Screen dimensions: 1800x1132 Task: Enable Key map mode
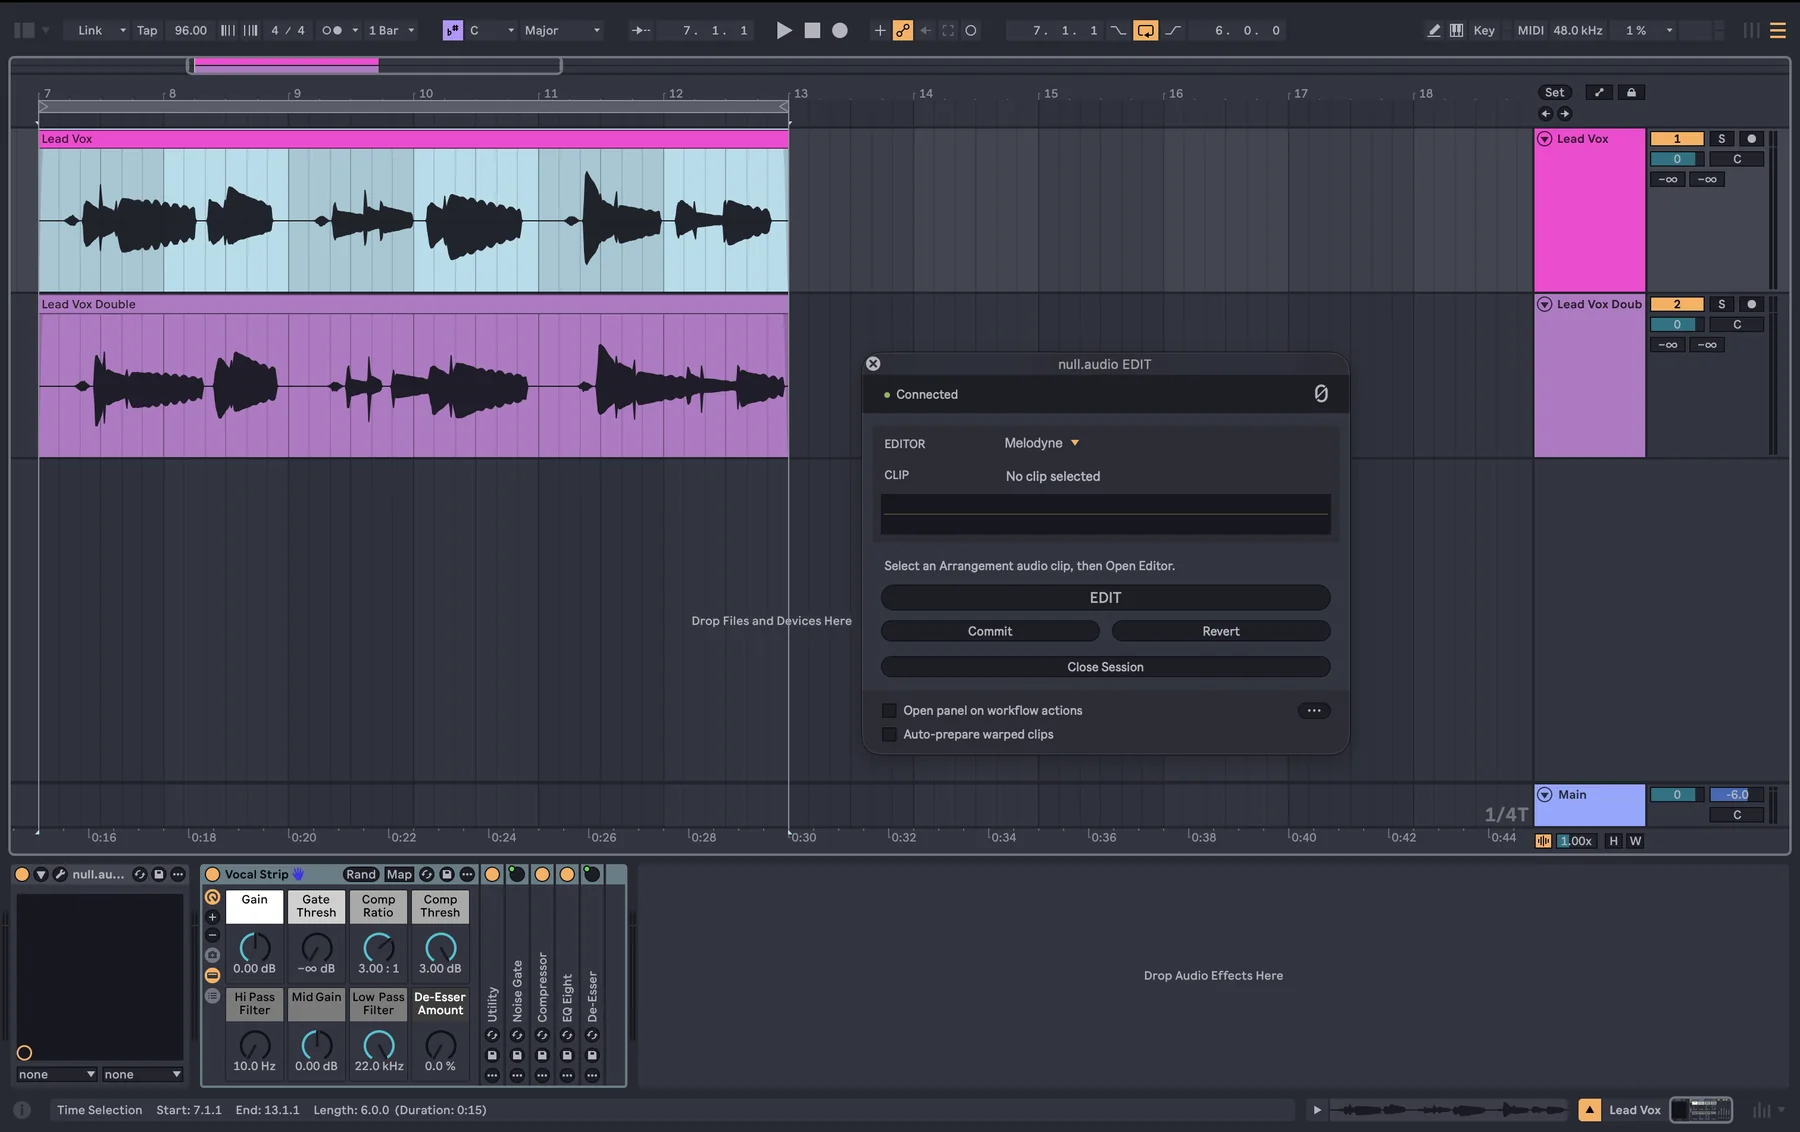(1484, 30)
